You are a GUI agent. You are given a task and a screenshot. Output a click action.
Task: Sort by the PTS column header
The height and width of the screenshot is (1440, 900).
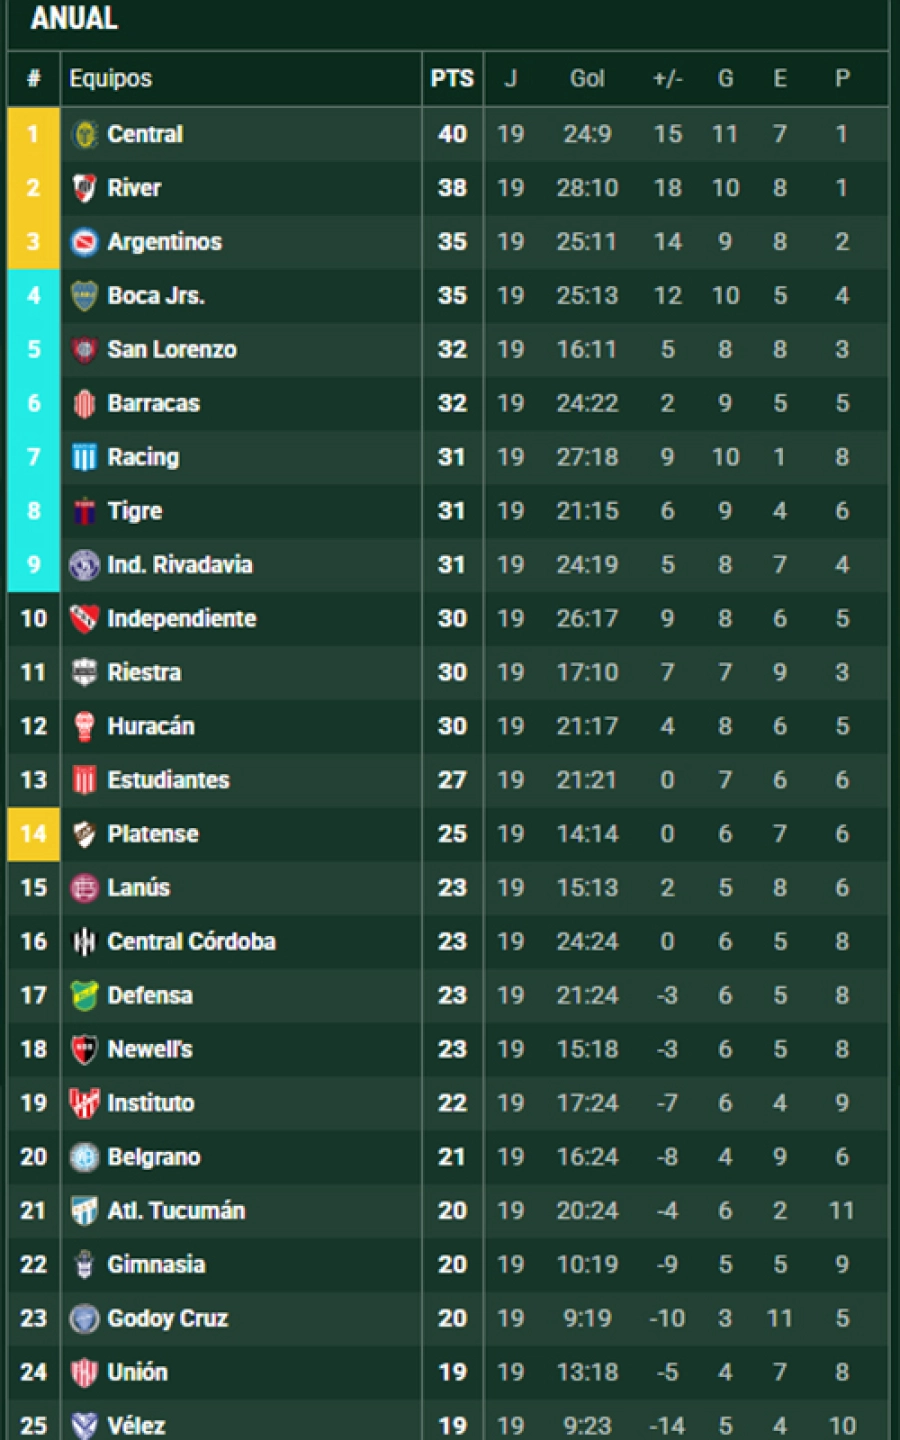pyautogui.click(x=452, y=79)
